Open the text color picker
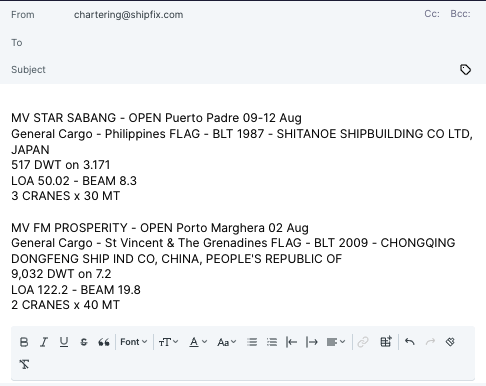Screen dimensions: 486x386 [198, 342]
